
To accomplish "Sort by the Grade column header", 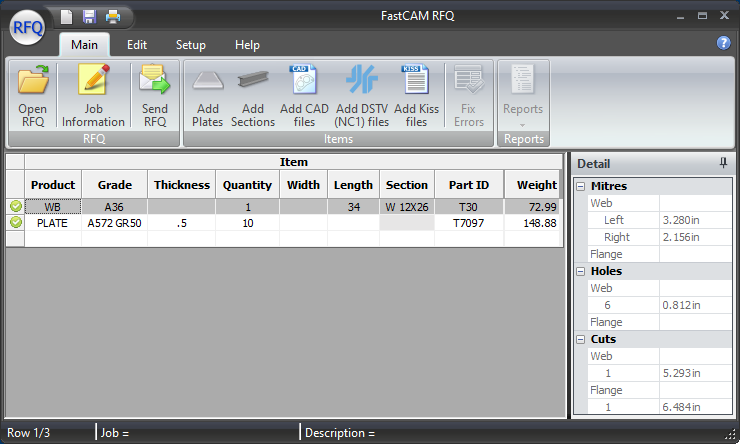I will [x=115, y=185].
